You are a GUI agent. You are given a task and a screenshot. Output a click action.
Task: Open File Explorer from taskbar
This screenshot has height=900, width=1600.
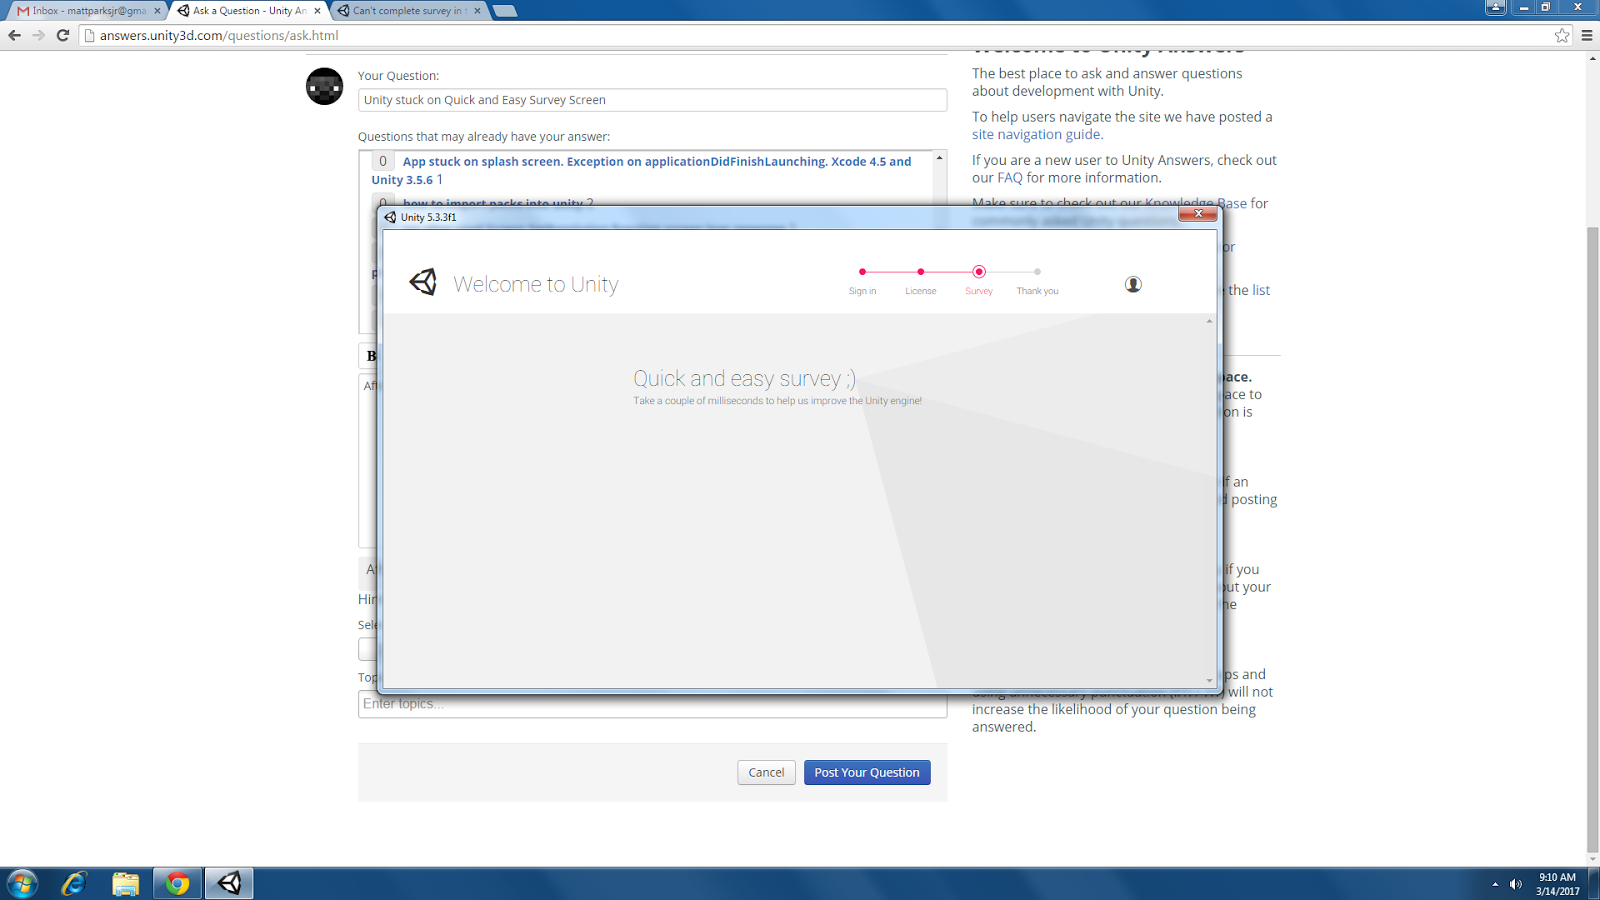(125, 884)
